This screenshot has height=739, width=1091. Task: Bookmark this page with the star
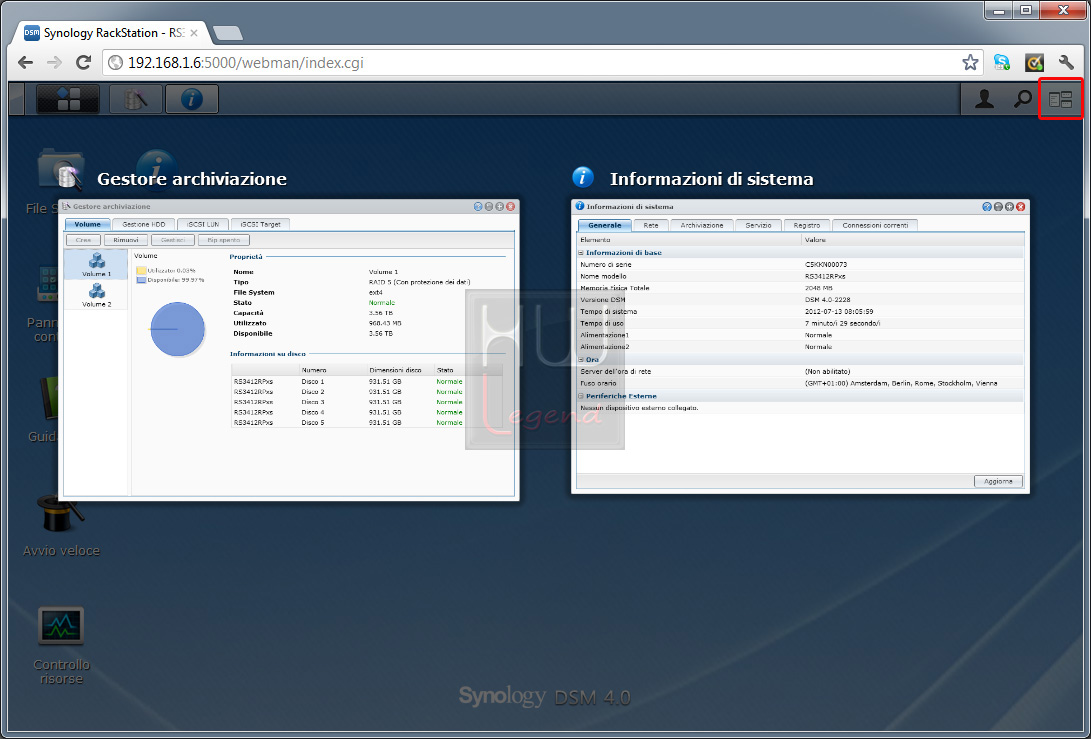click(970, 63)
